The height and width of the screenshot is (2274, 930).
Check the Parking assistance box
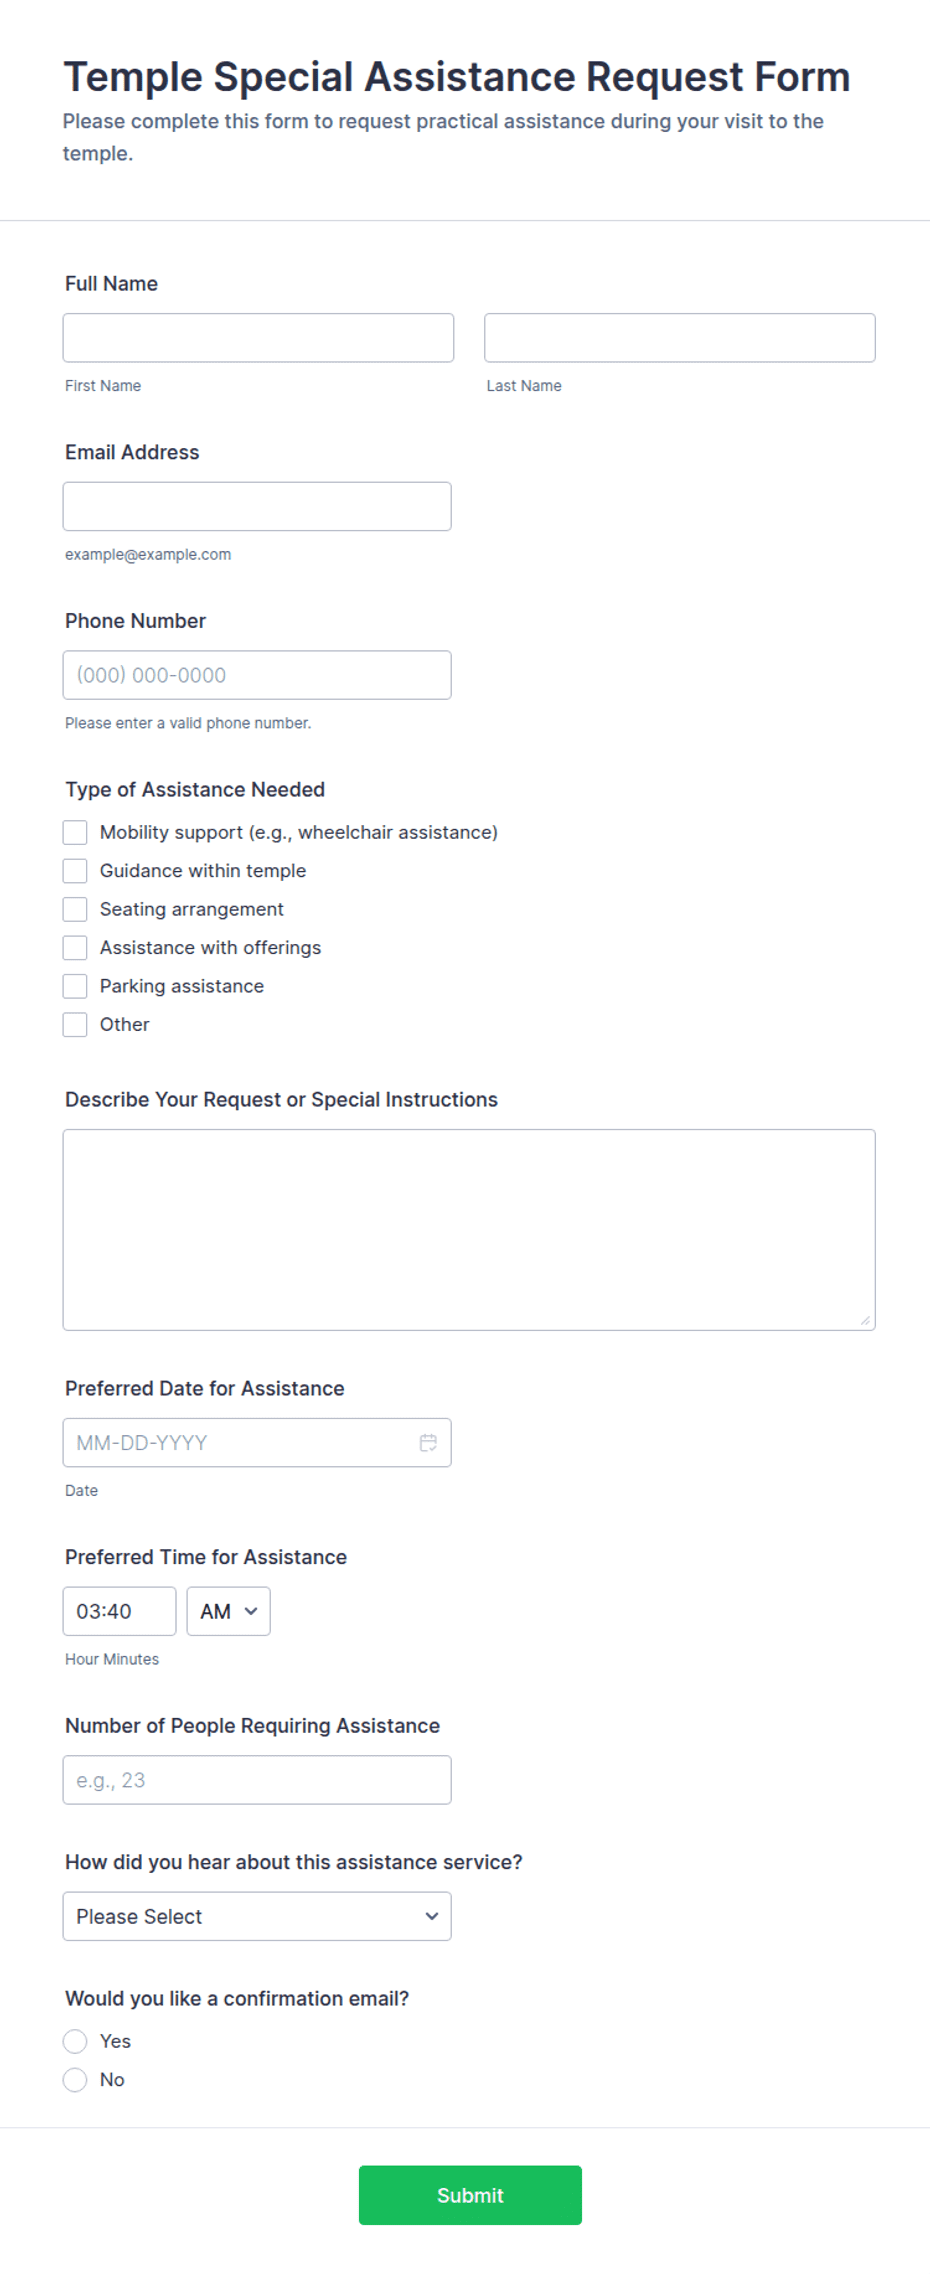click(75, 986)
